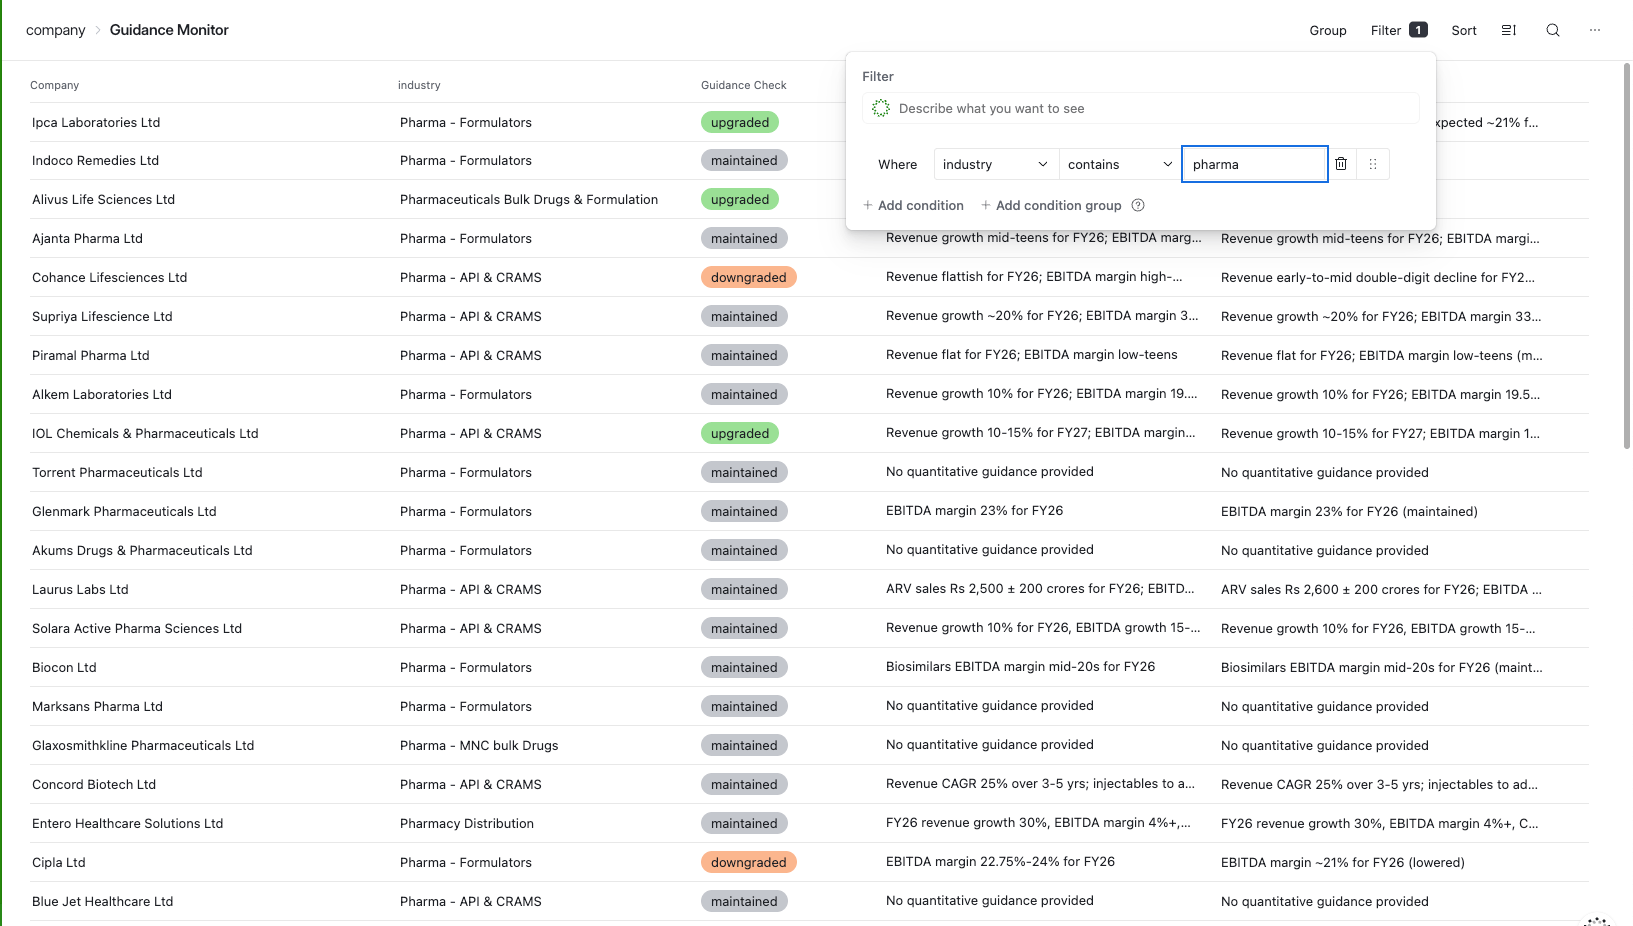Open the contains operator dropdown
The height and width of the screenshot is (926, 1633).
coord(1120,164)
